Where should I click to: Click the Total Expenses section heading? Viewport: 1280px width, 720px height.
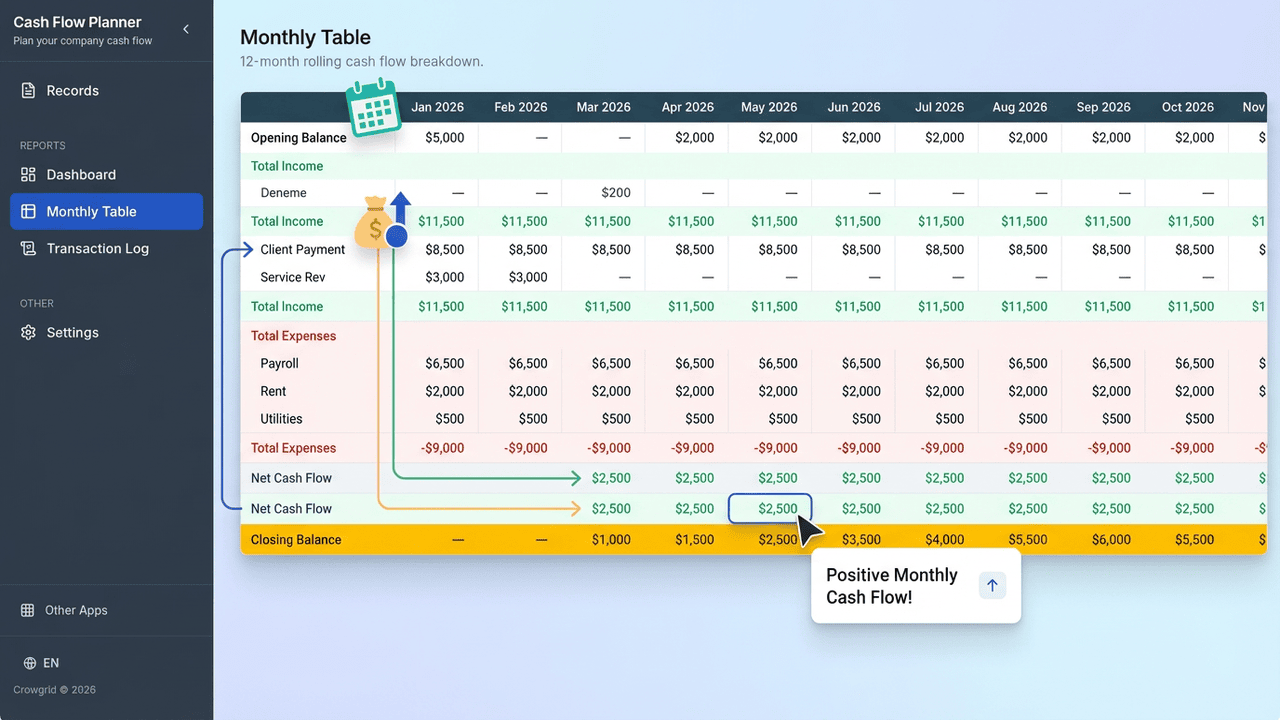pos(293,336)
